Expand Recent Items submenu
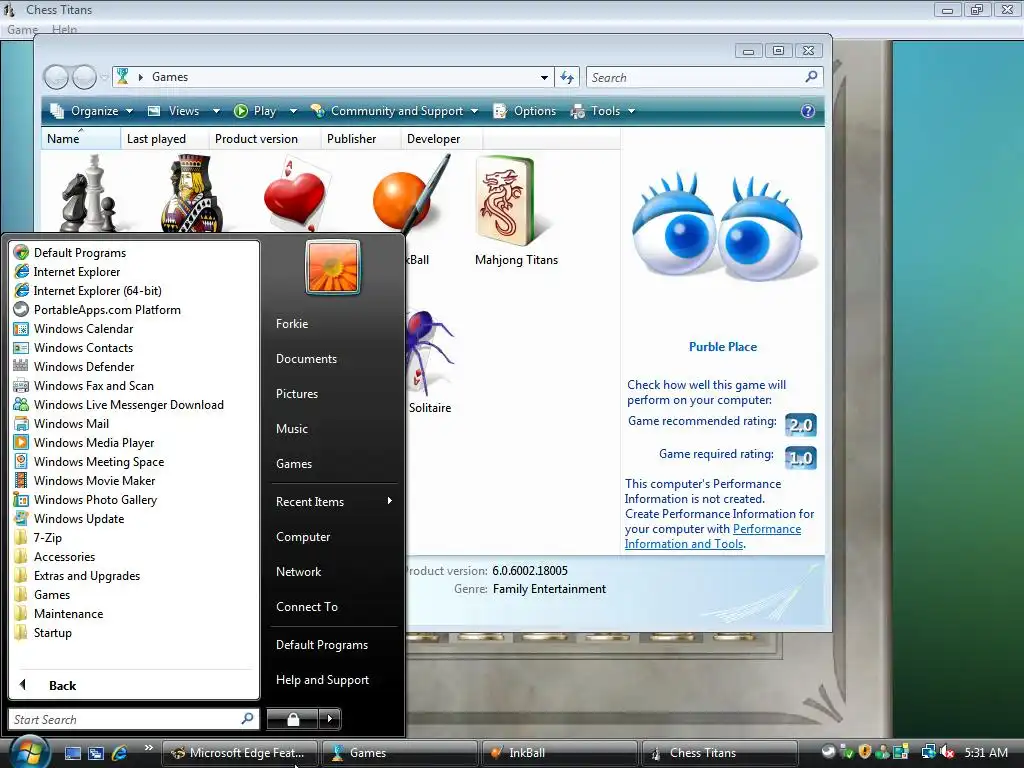This screenshot has width=1024, height=768. pyautogui.click(x=334, y=502)
